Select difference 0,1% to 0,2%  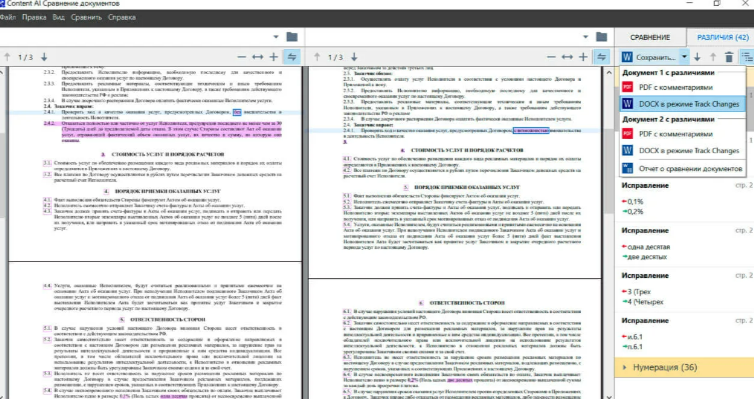(684, 199)
